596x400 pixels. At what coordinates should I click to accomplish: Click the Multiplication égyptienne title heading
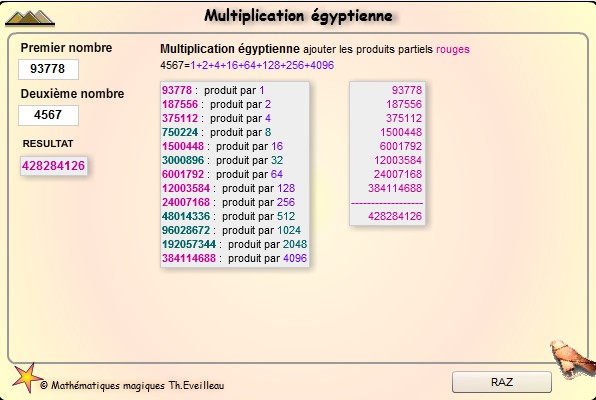point(298,16)
